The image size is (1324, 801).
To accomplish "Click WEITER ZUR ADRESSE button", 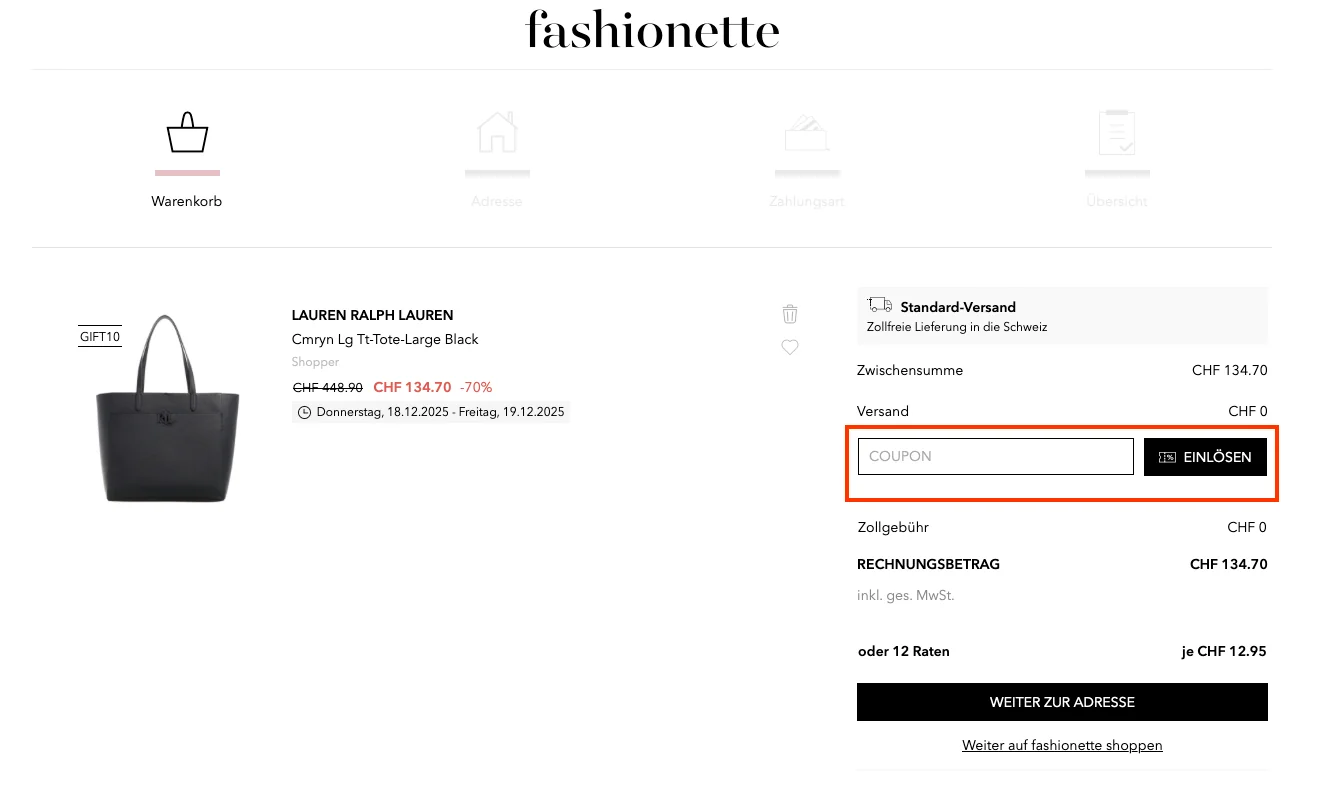I will pos(1062,702).
